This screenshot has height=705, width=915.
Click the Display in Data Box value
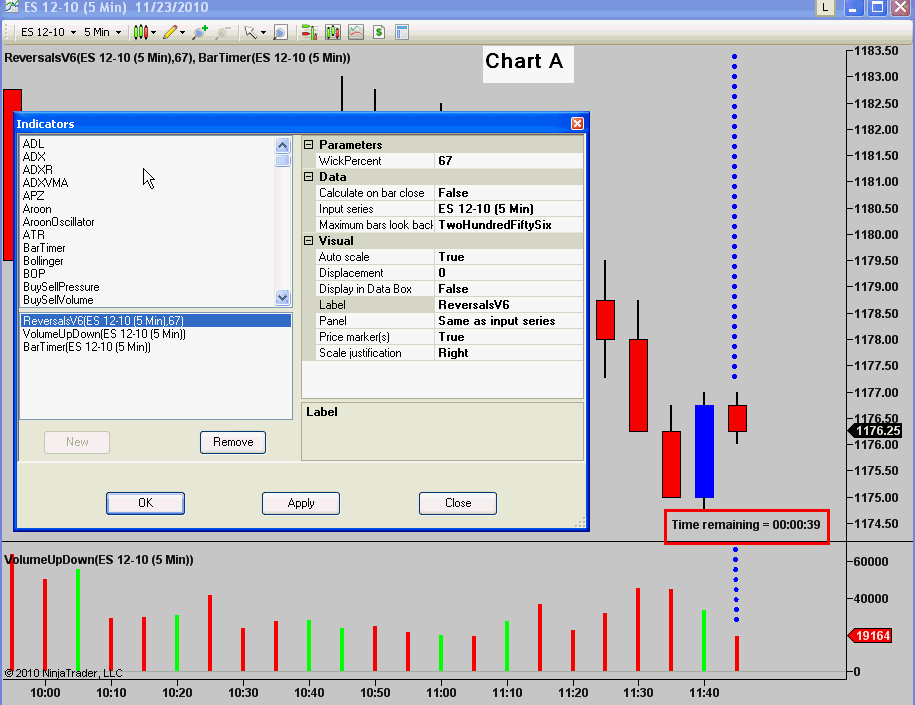(x=509, y=289)
